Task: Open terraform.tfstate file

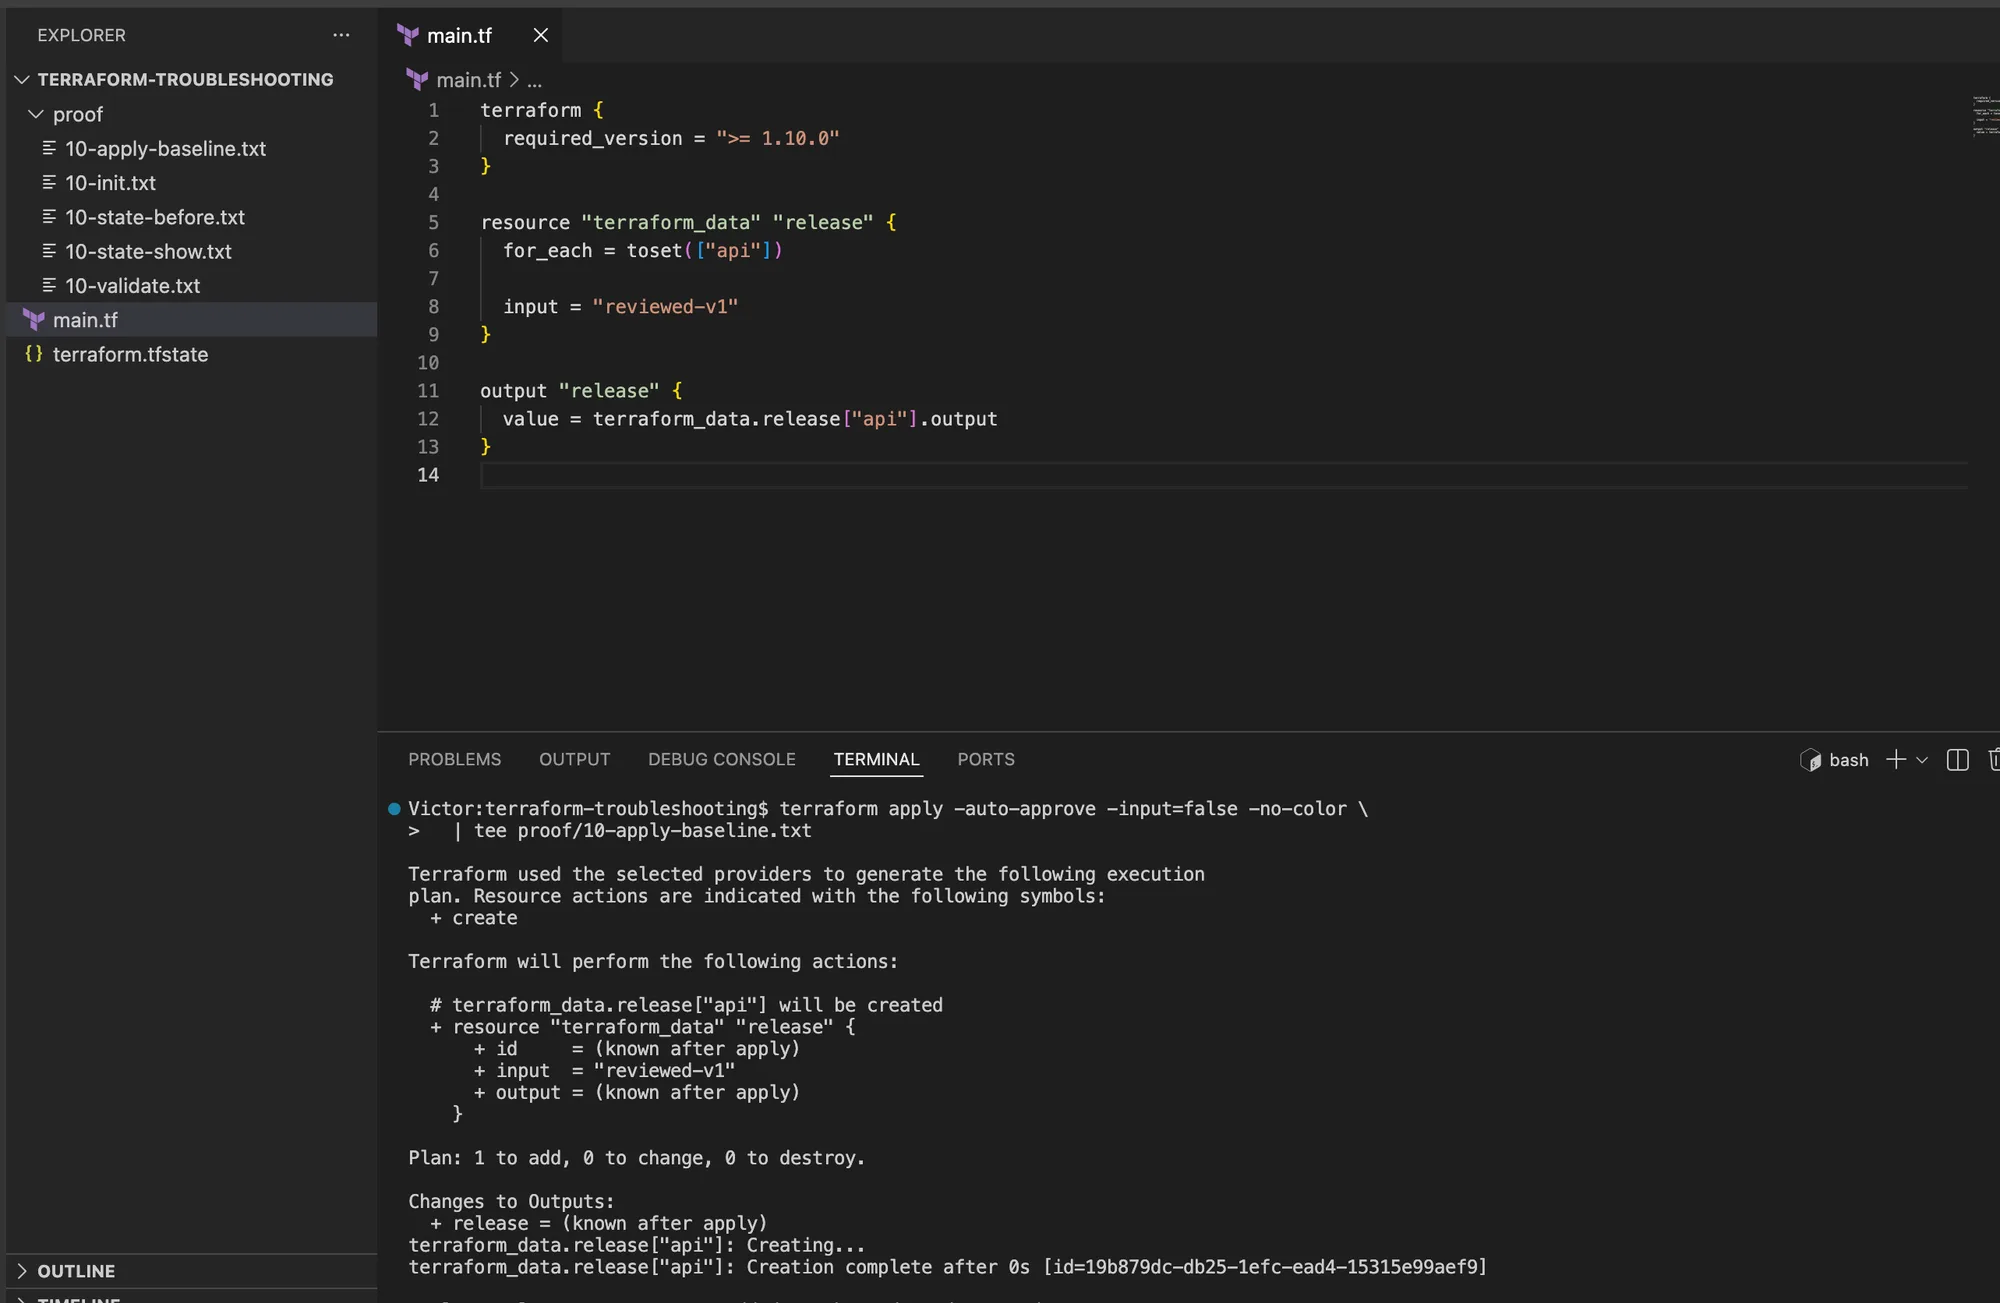Action: (130, 355)
